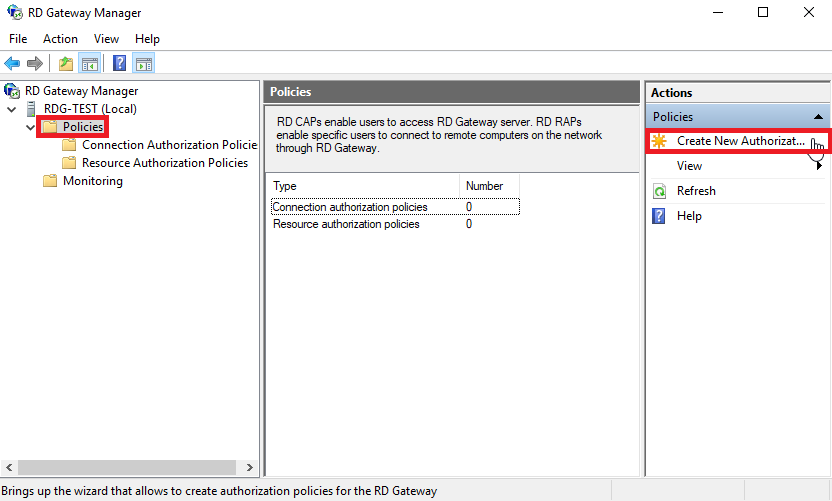Open the Help menu in menu bar

click(147, 39)
